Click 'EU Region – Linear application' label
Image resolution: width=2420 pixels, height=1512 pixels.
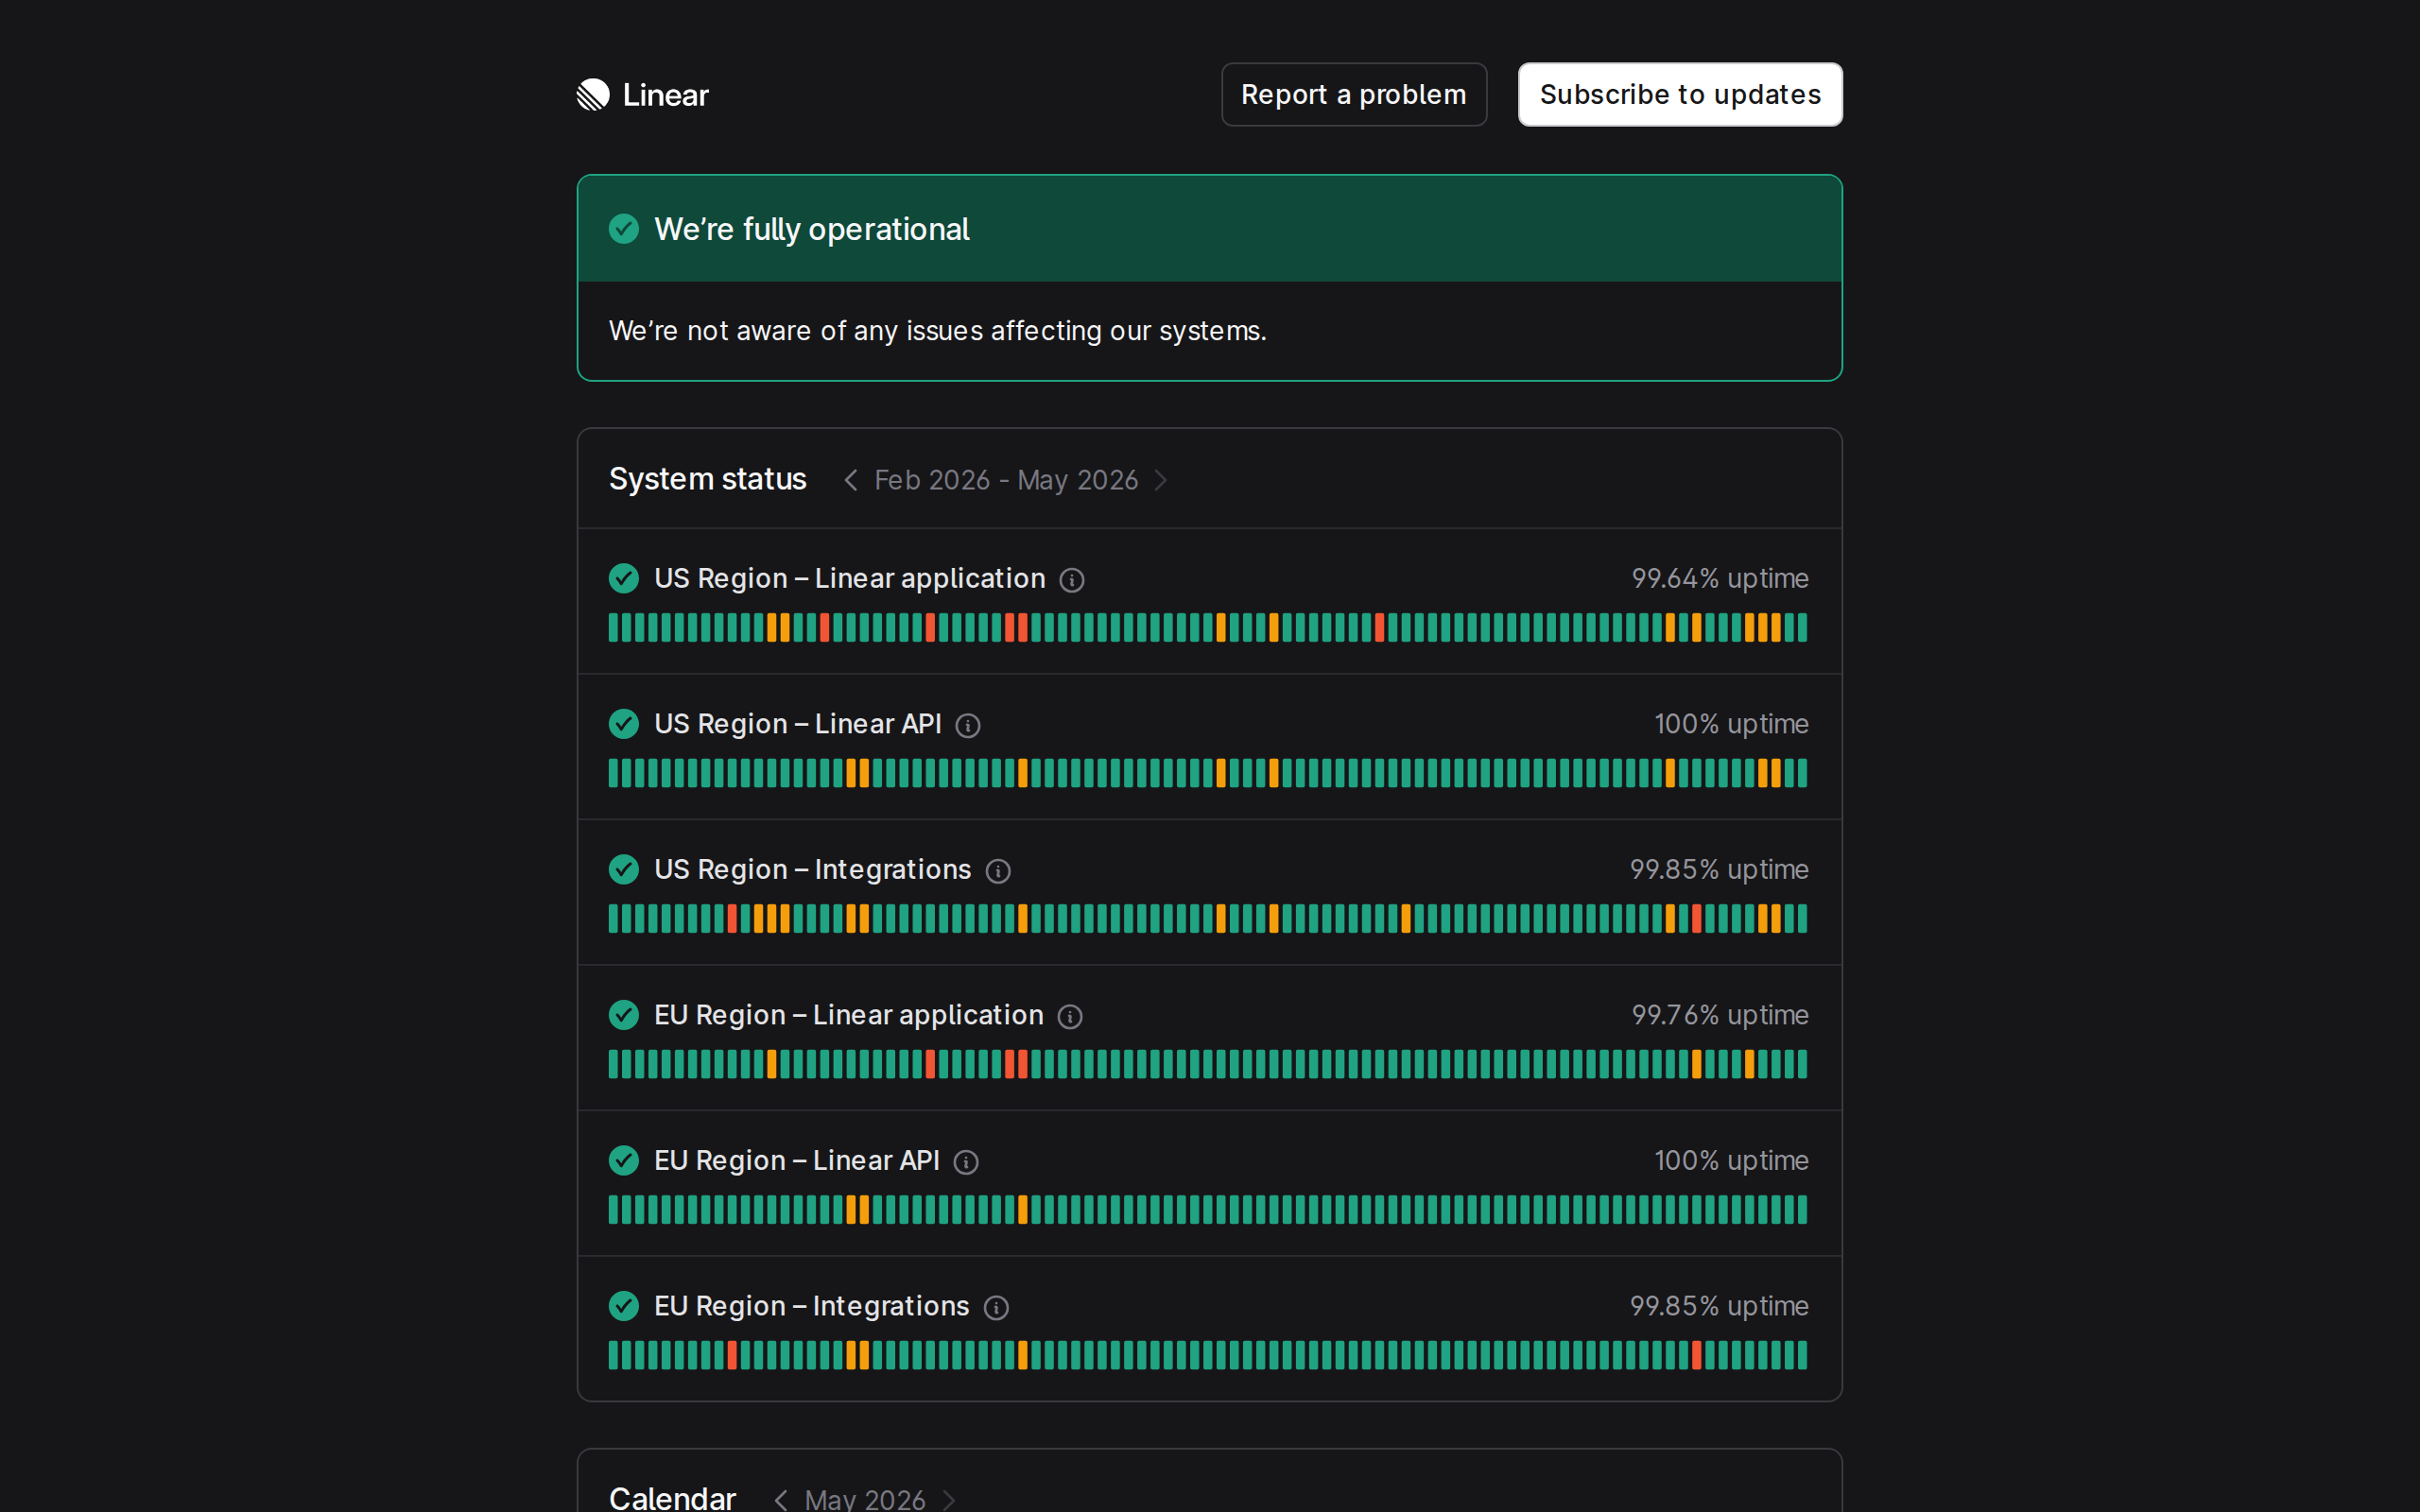pyautogui.click(x=848, y=1015)
